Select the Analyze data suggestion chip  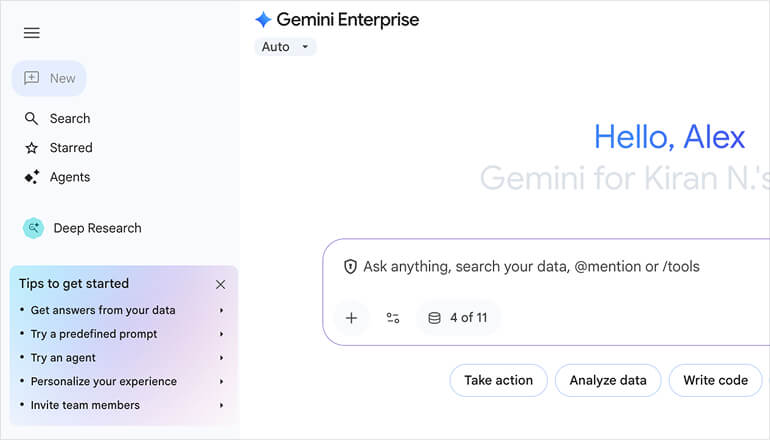click(608, 380)
